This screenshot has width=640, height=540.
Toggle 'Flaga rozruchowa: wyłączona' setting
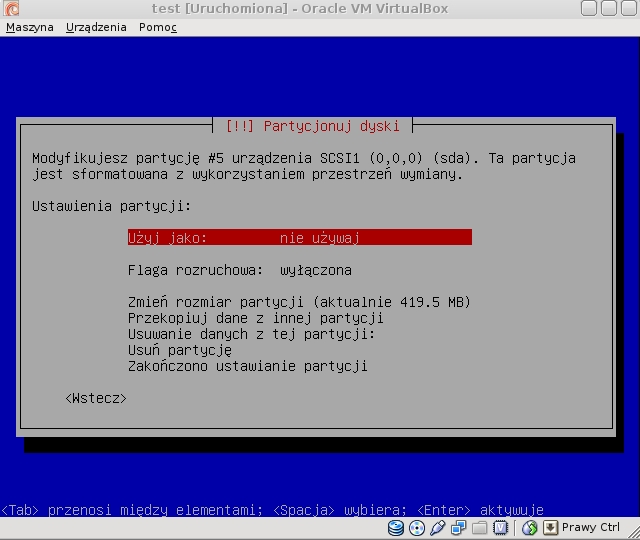coord(239,270)
